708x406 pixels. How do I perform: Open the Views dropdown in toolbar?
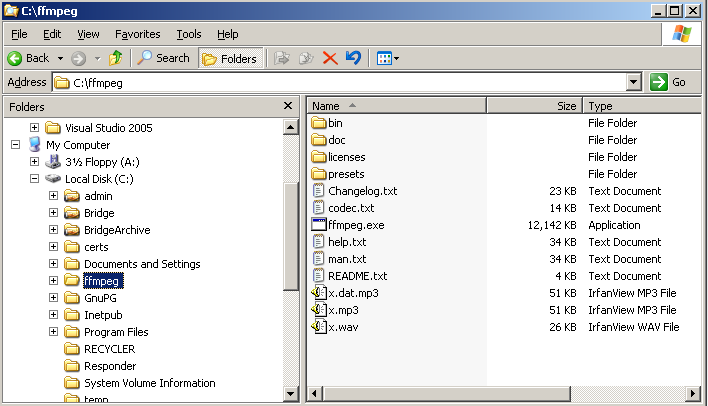click(x=387, y=58)
